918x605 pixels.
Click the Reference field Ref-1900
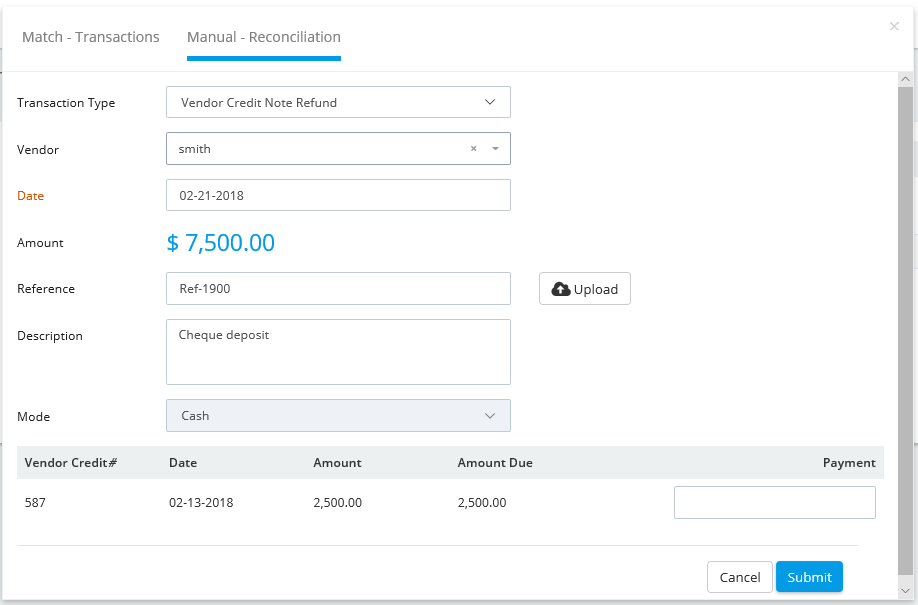point(338,288)
